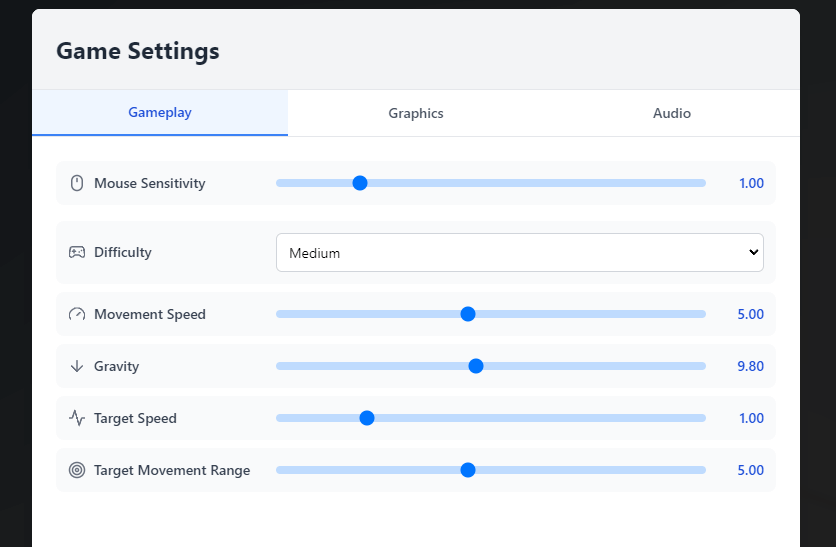Click the mouse icon beside Mouse Sensitivity
Screen dimensions: 836x547
[x=77, y=183]
